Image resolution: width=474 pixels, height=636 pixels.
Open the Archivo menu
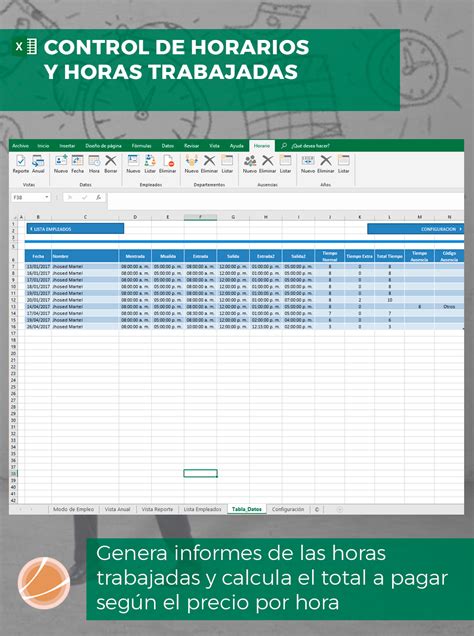coord(20,146)
